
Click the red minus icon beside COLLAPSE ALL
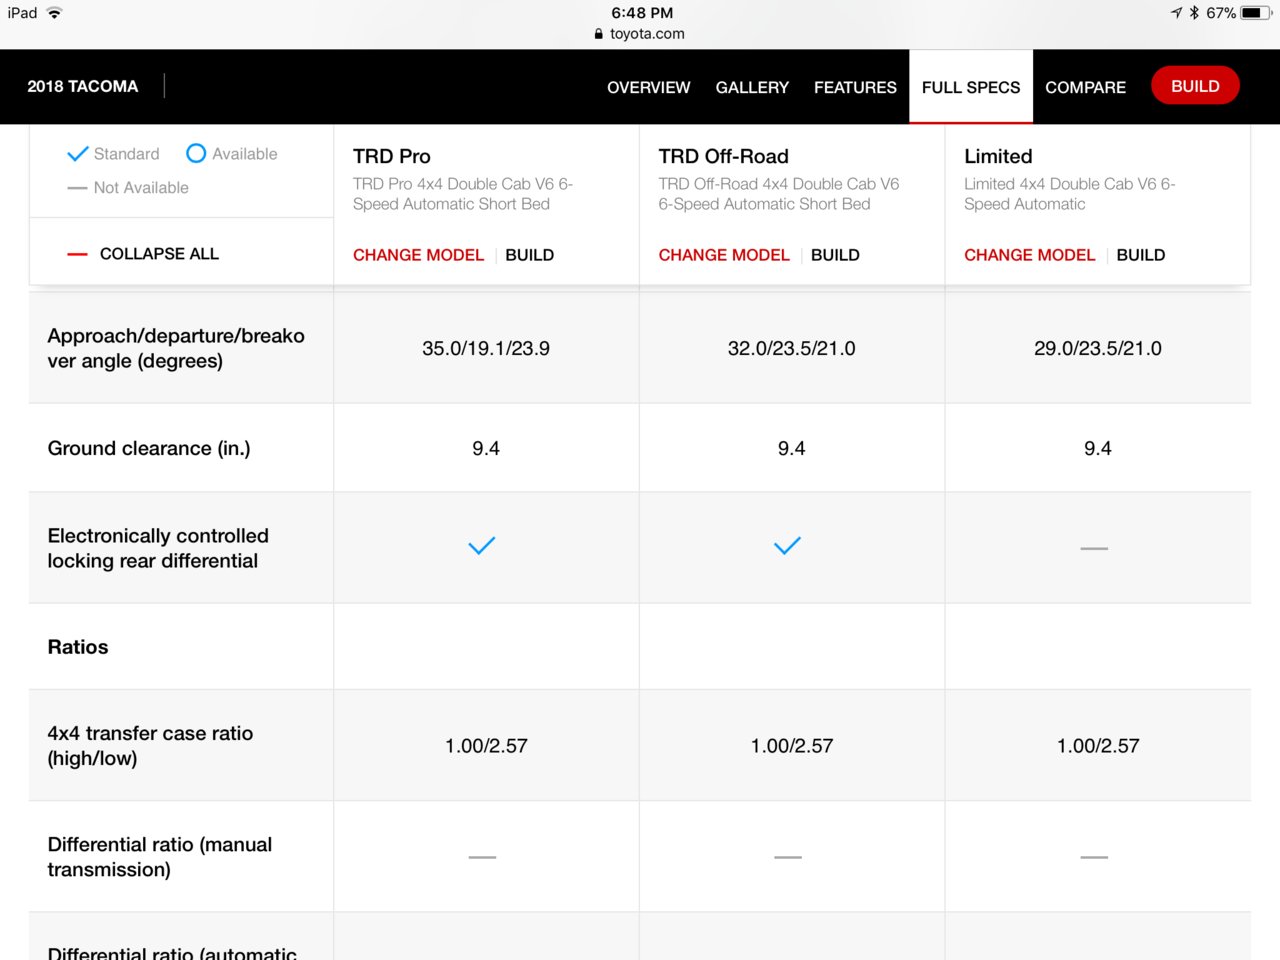coord(77,254)
